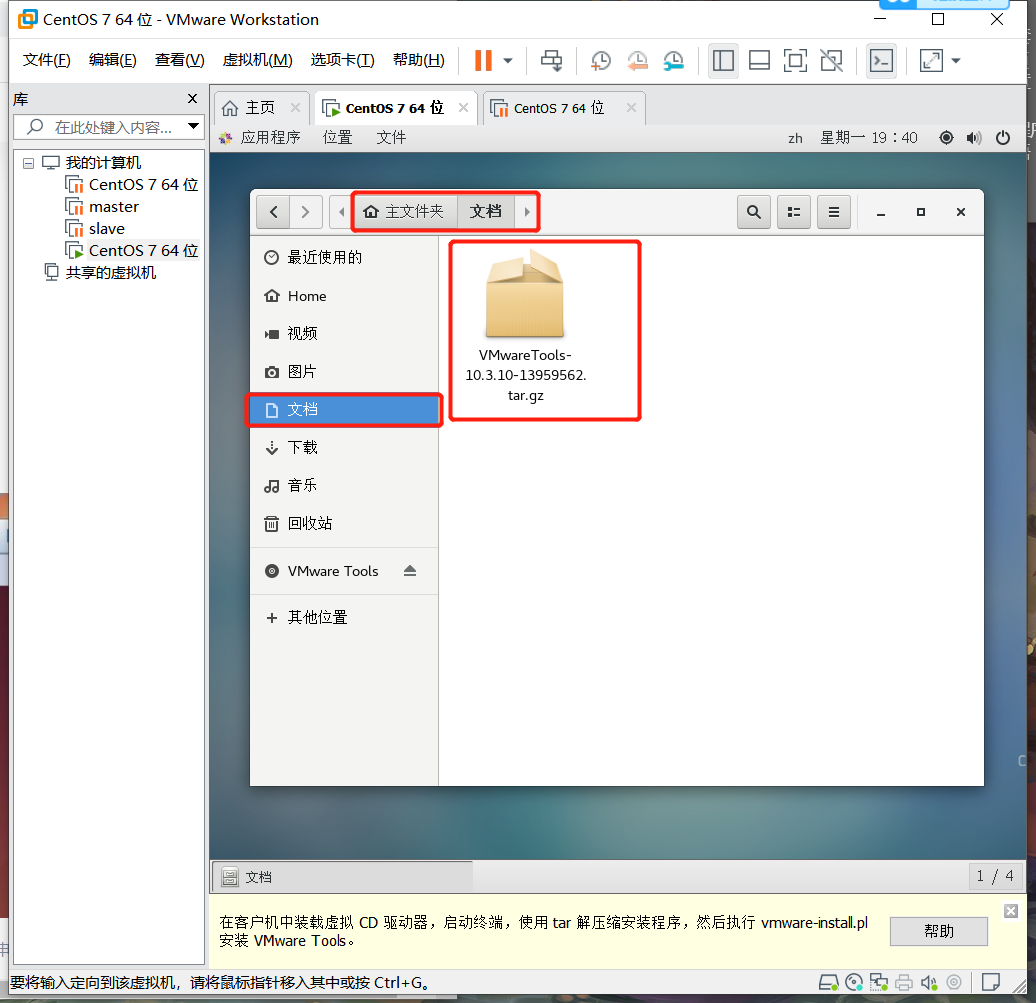
Task: Pause the virtual machine with the orange icon
Action: [483, 60]
